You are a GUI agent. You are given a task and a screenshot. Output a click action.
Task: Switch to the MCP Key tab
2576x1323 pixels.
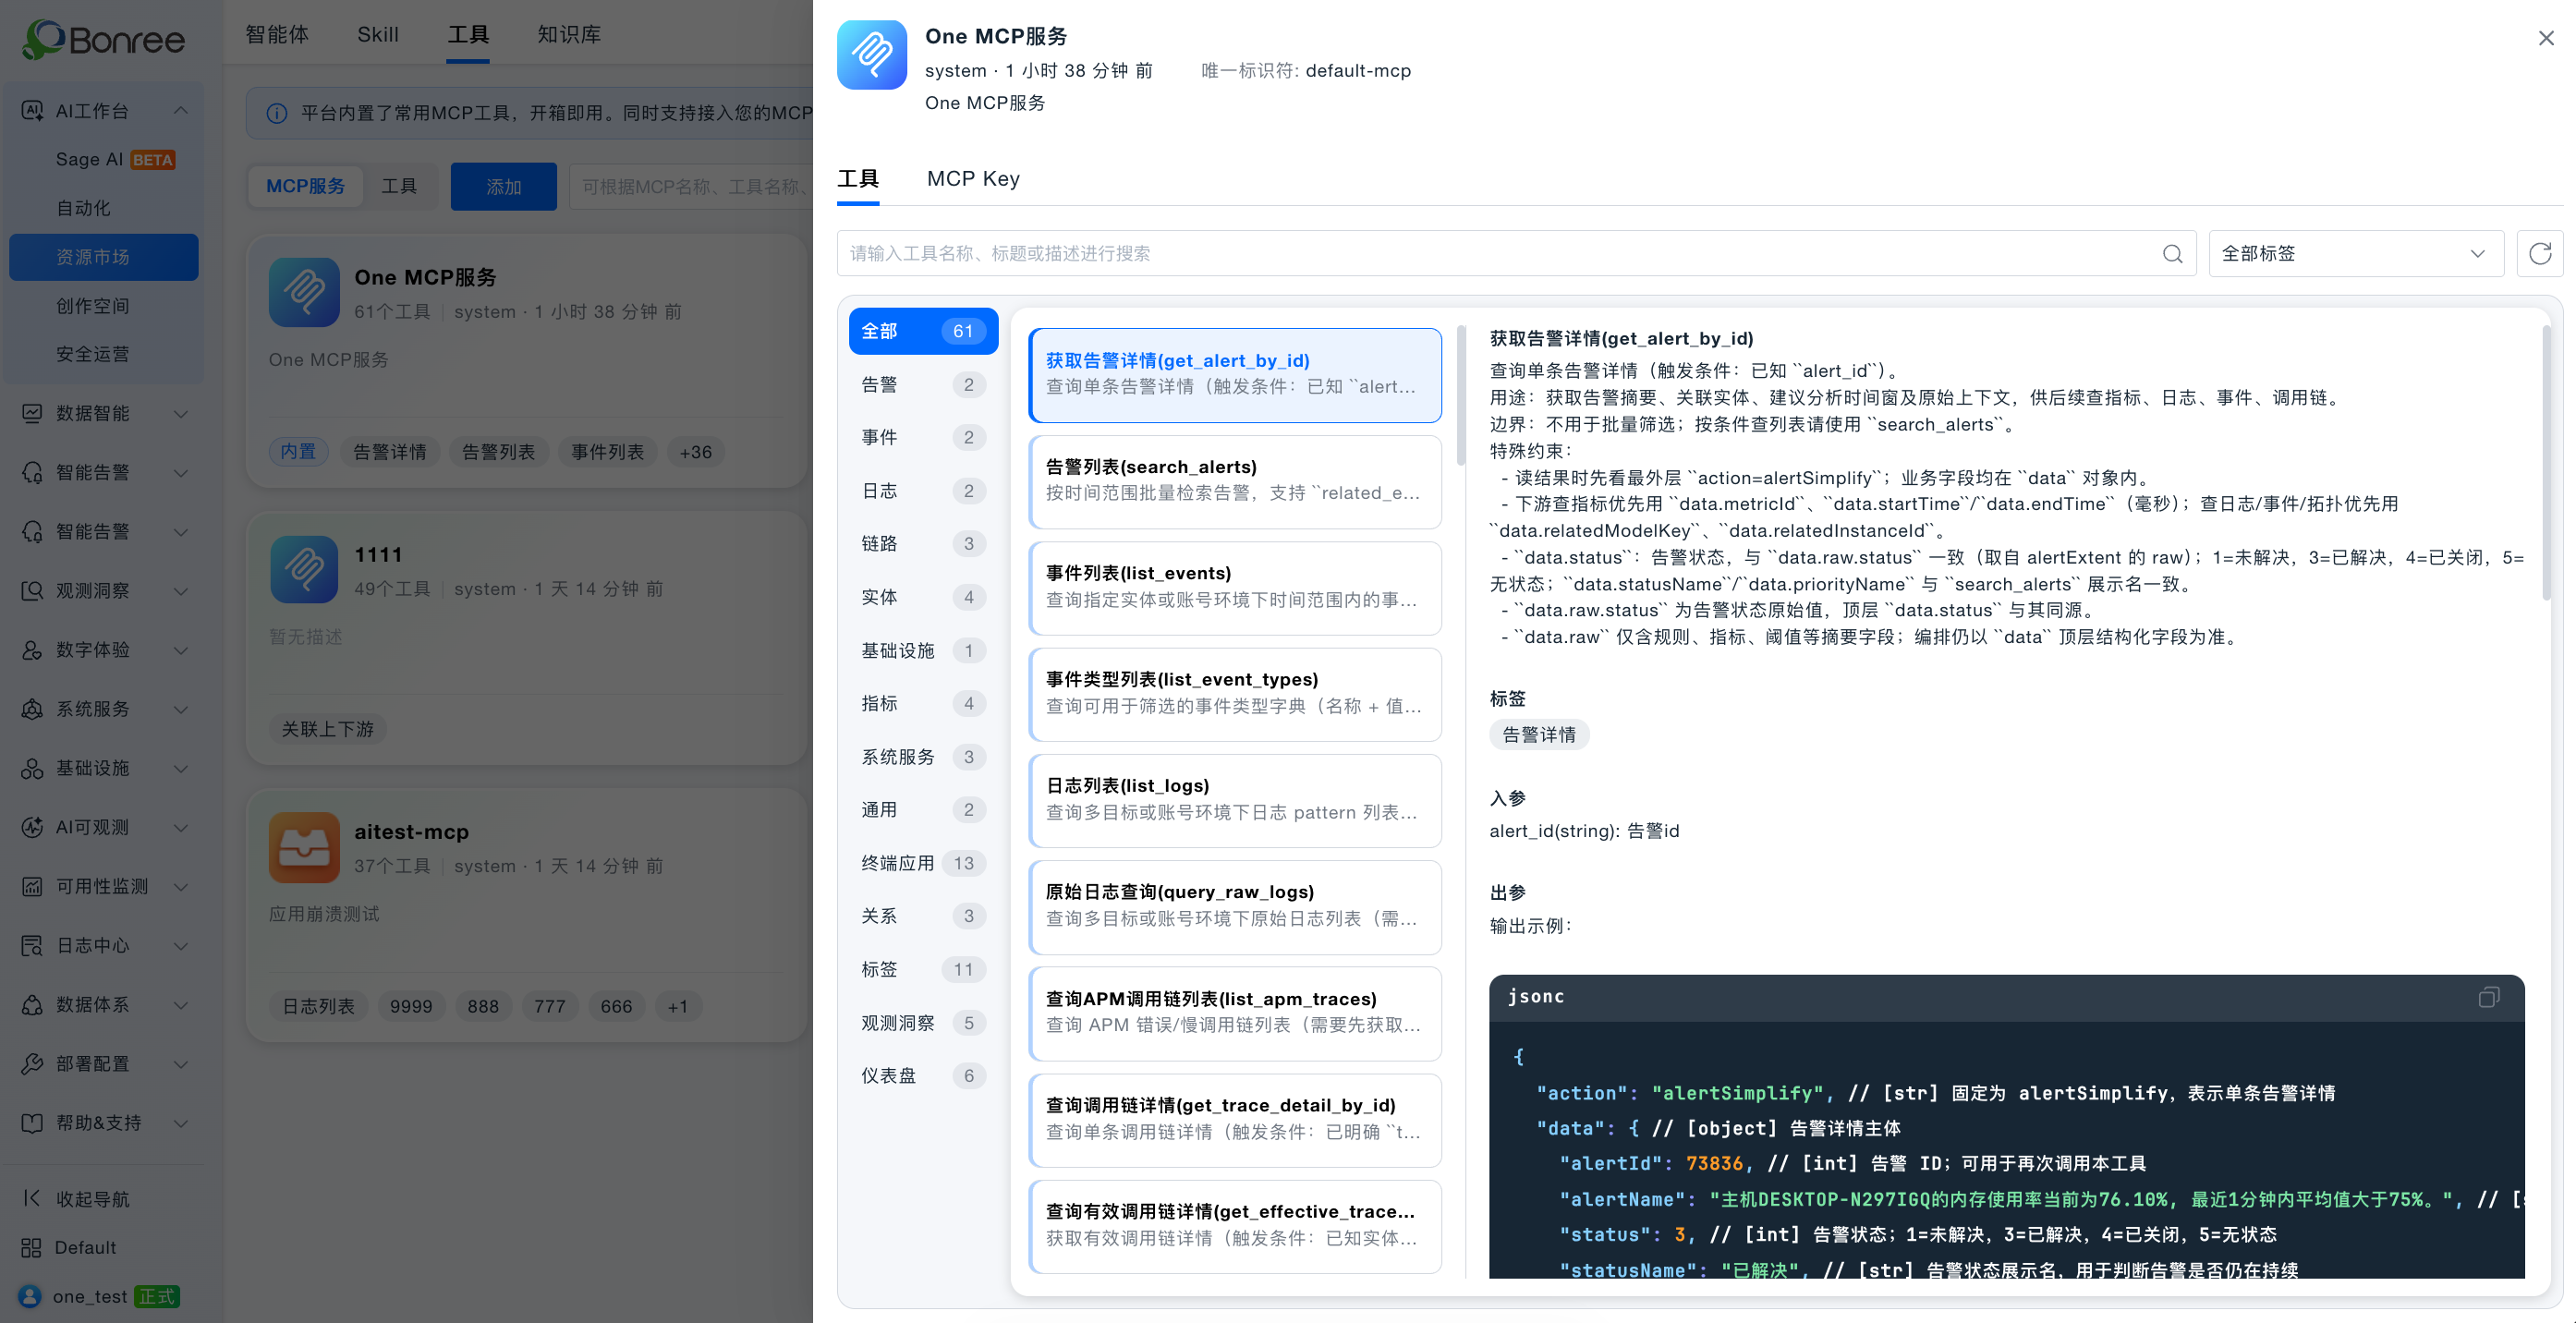pyautogui.click(x=973, y=179)
